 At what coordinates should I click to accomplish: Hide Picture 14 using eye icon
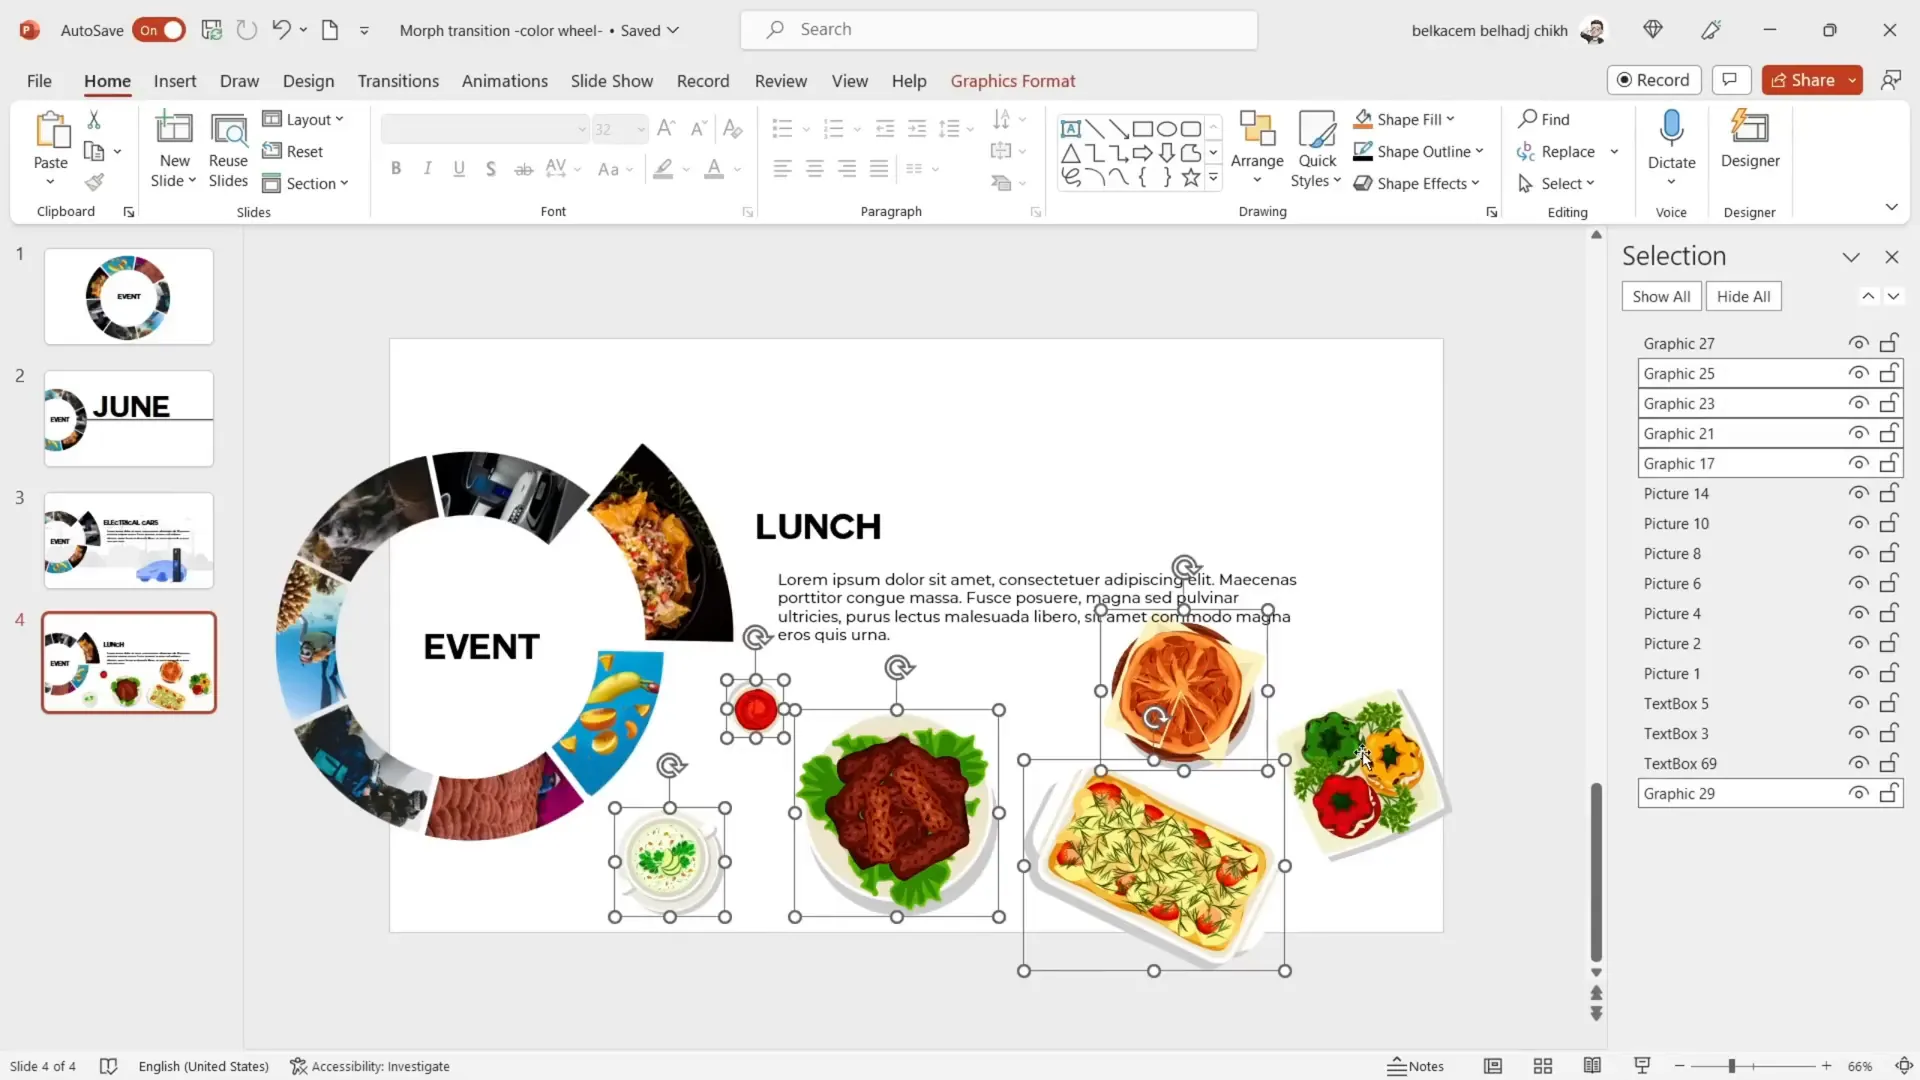(1858, 493)
